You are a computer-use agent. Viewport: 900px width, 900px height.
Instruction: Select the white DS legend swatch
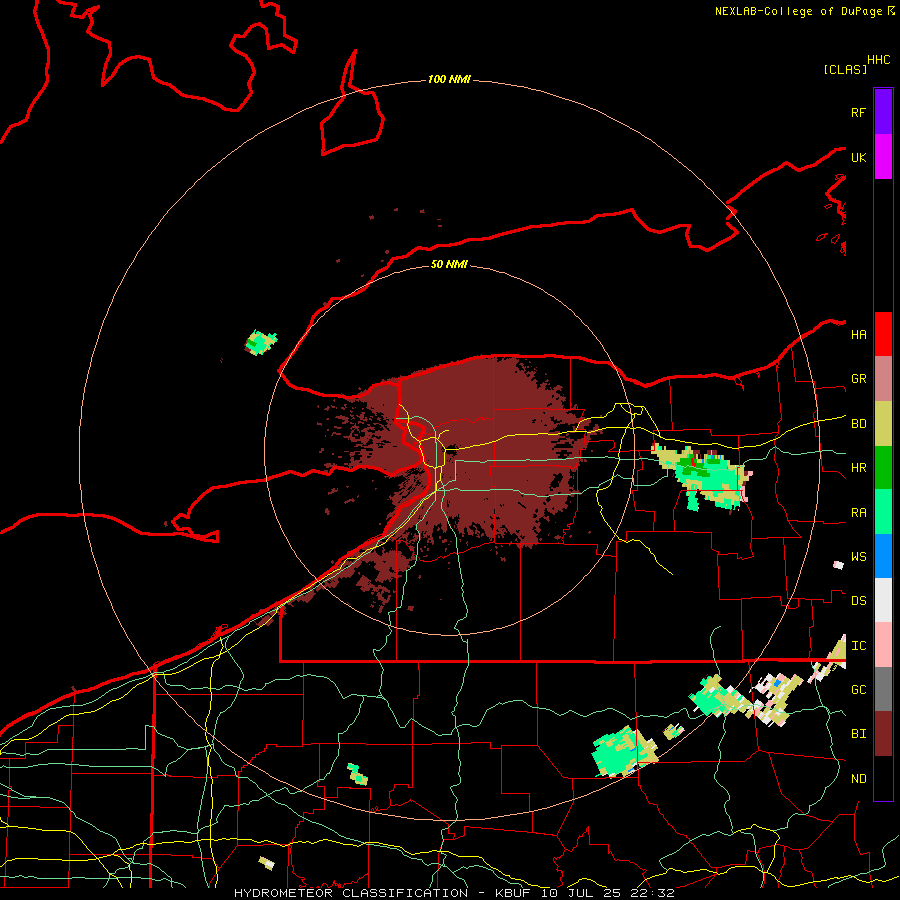(883, 600)
